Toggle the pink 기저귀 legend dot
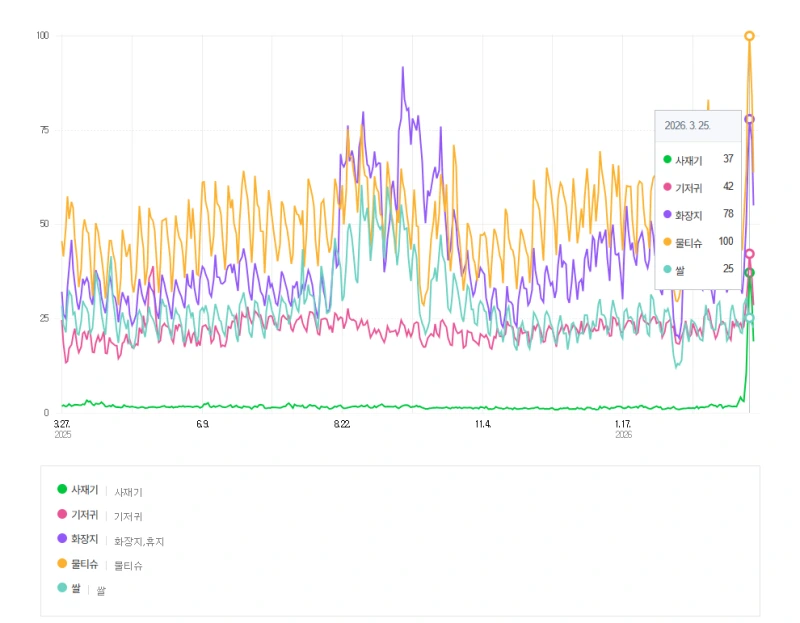This screenshot has height=623, width=800. click(x=62, y=514)
